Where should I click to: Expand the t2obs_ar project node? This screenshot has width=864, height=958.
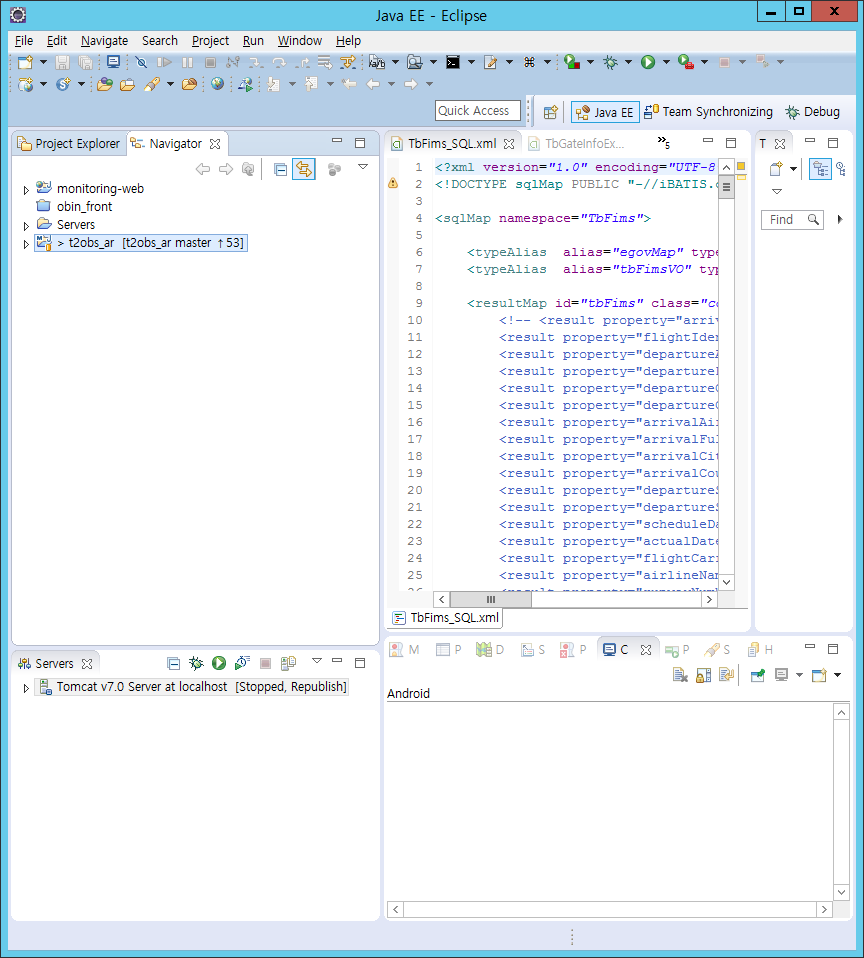pyautogui.click(x=26, y=244)
